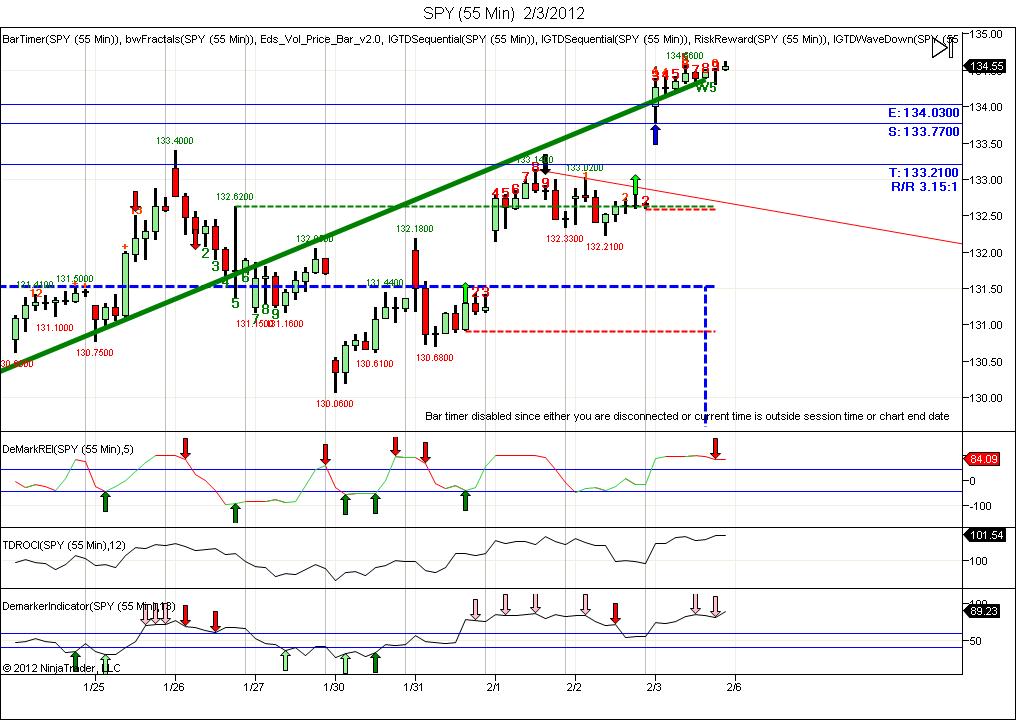1016x720 pixels.
Task: Click the 132.1800 fractal high label
Action: tap(415, 229)
